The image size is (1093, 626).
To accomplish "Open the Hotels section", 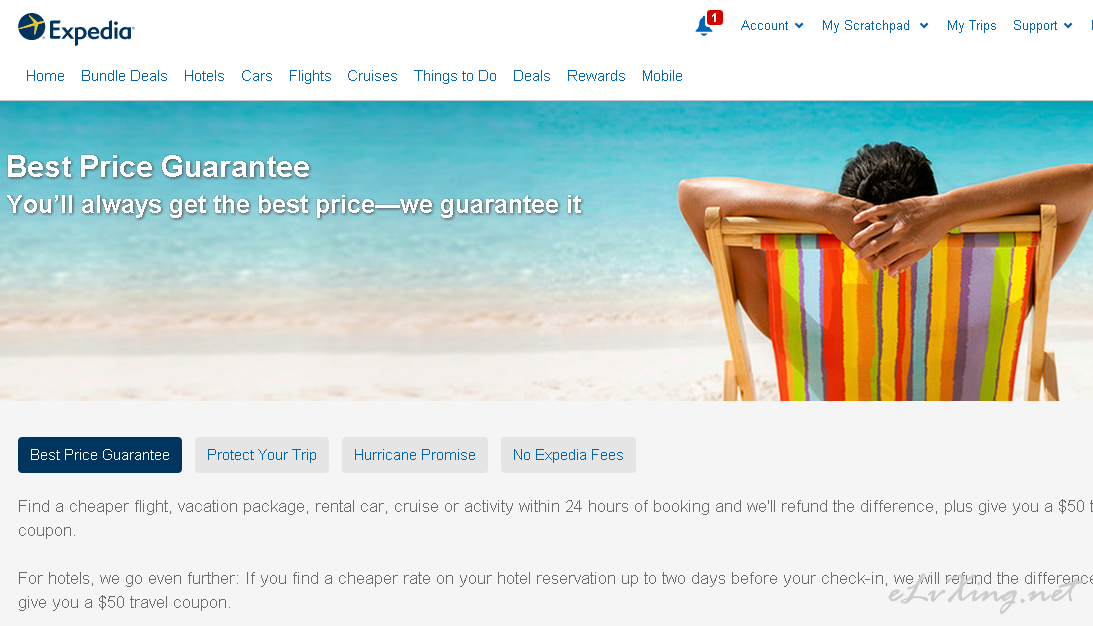I will coord(204,76).
